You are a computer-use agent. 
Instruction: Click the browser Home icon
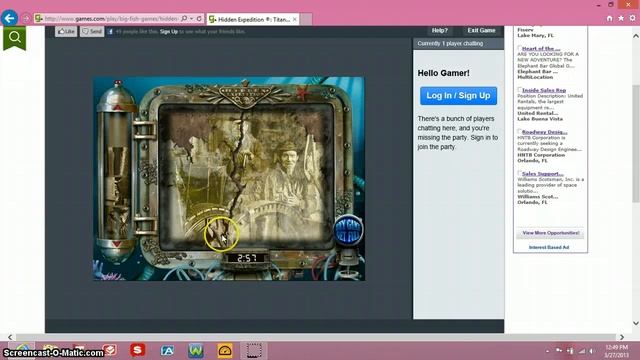(609, 18)
